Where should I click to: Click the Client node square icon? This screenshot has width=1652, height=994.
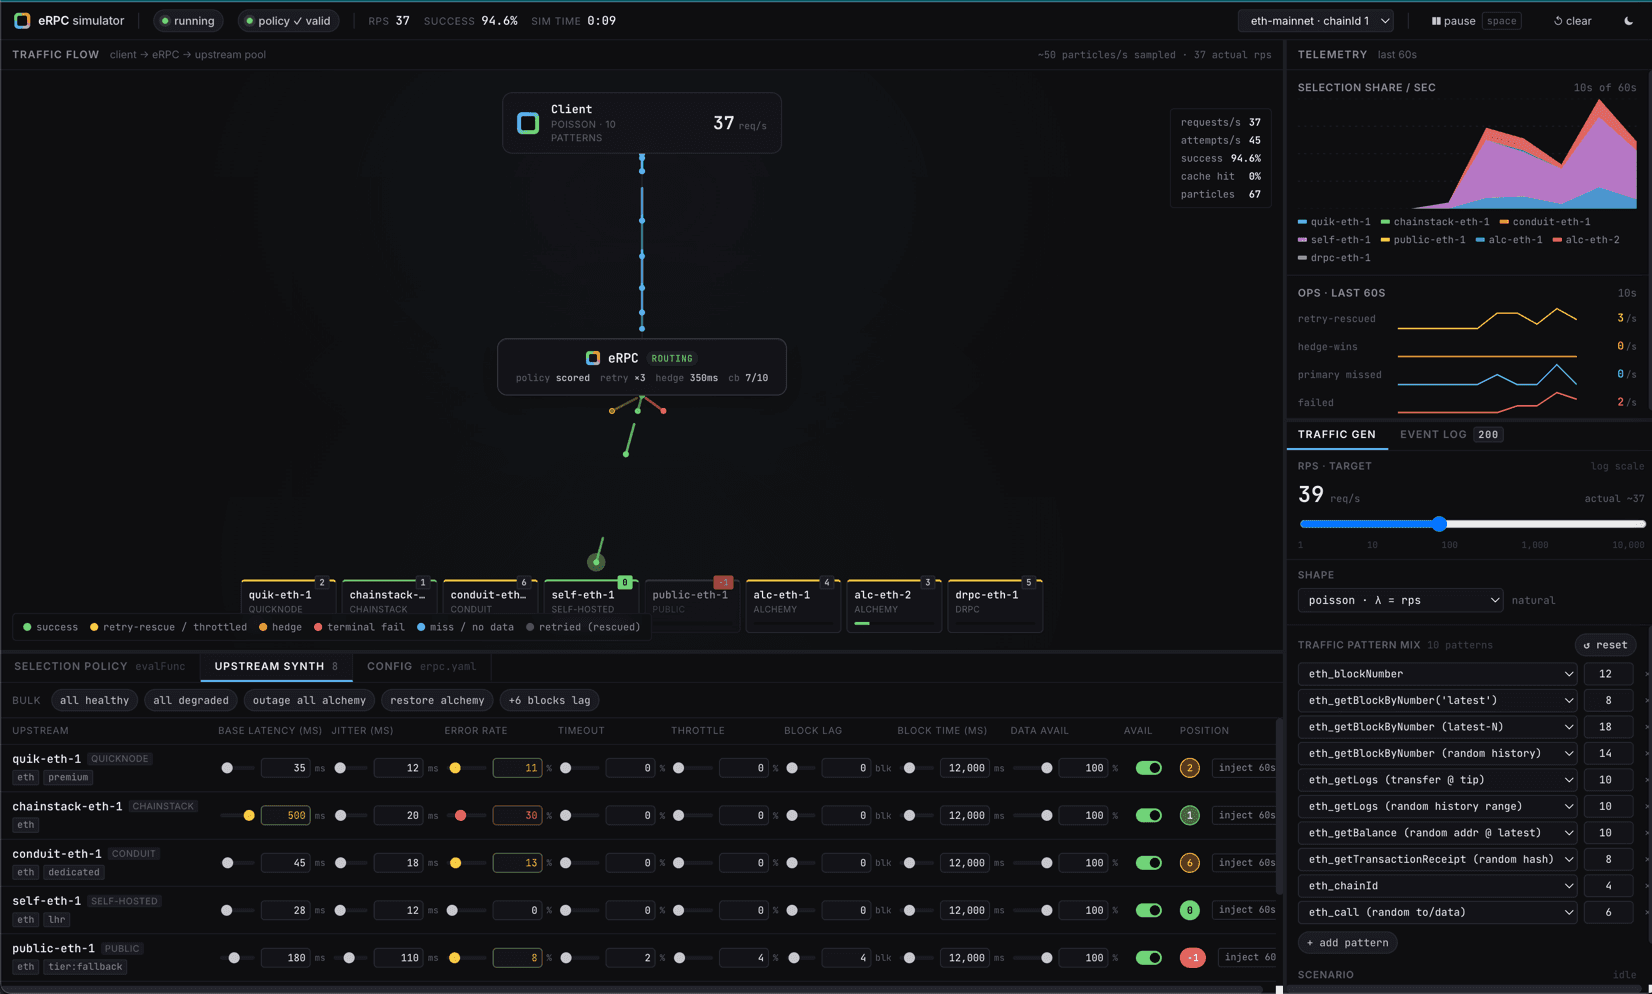[528, 123]
